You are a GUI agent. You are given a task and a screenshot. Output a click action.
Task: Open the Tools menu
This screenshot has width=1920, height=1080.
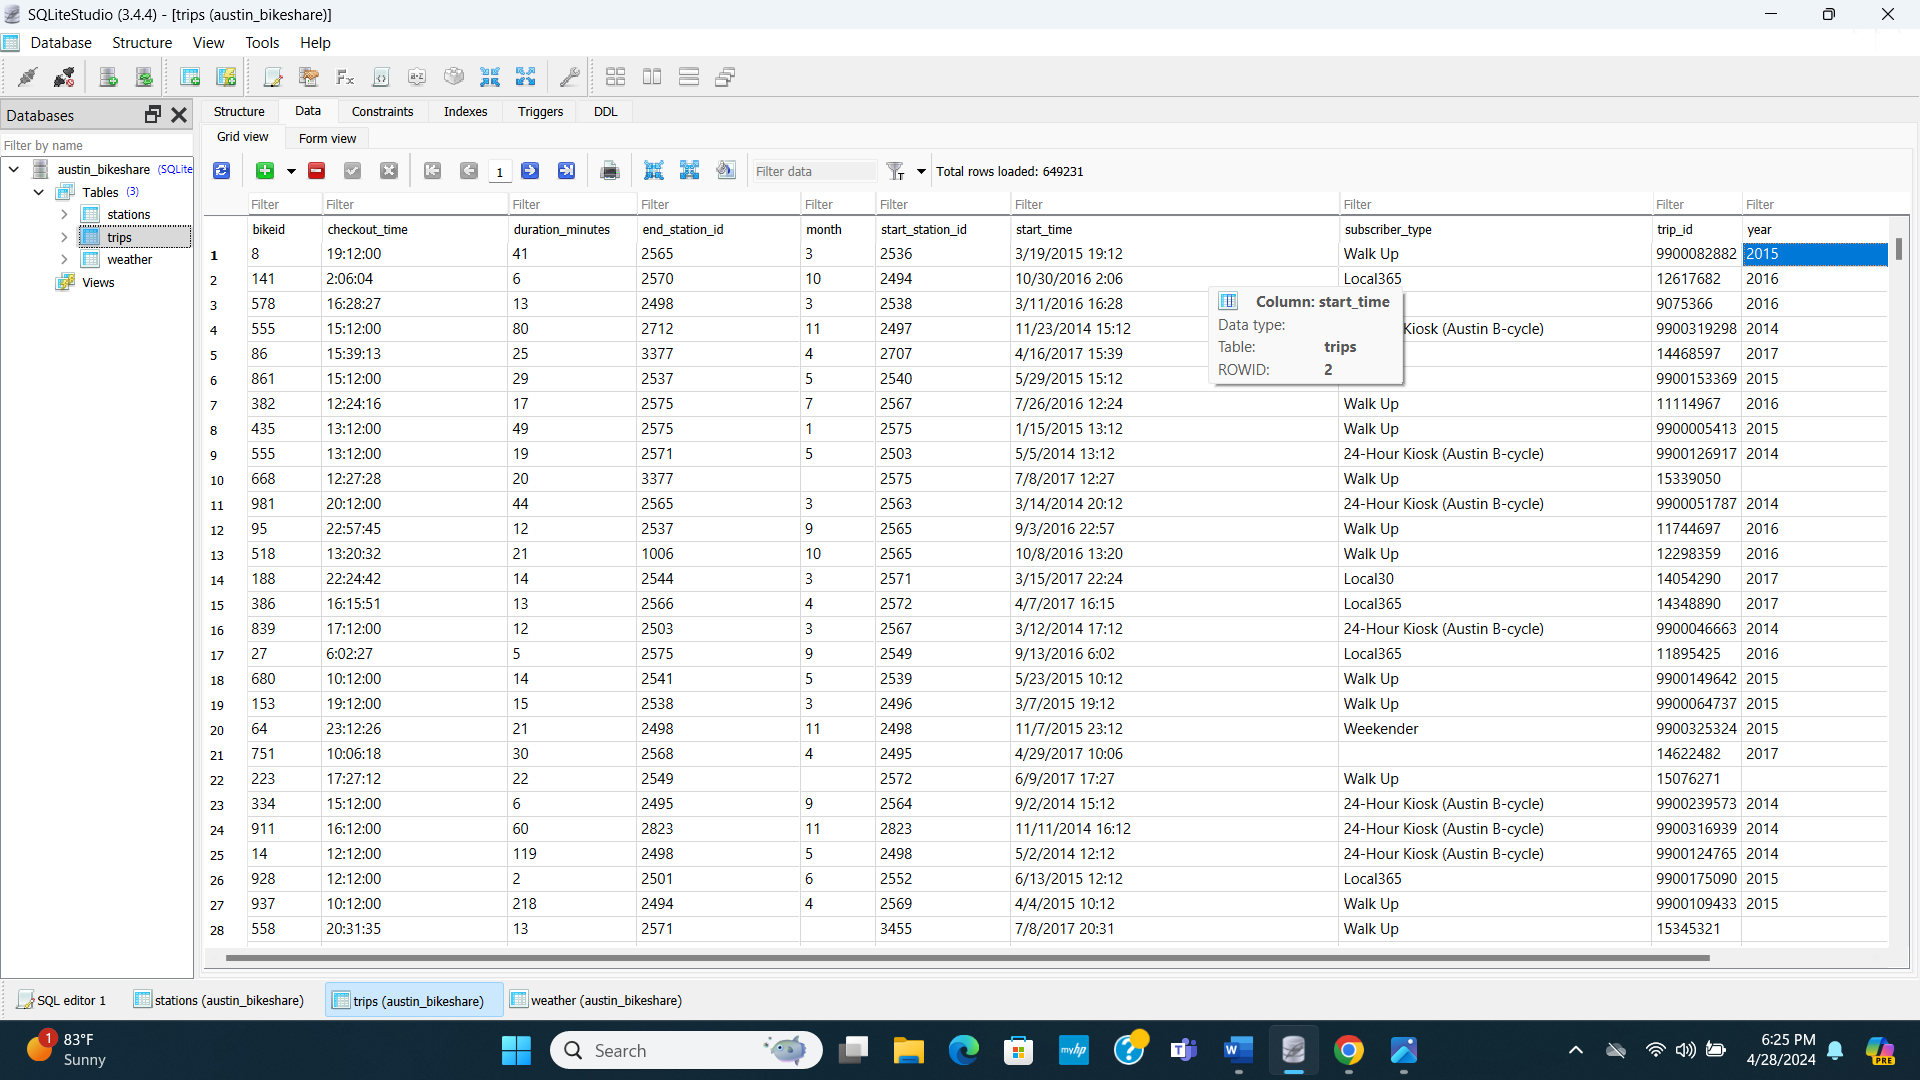pos(262,42)
